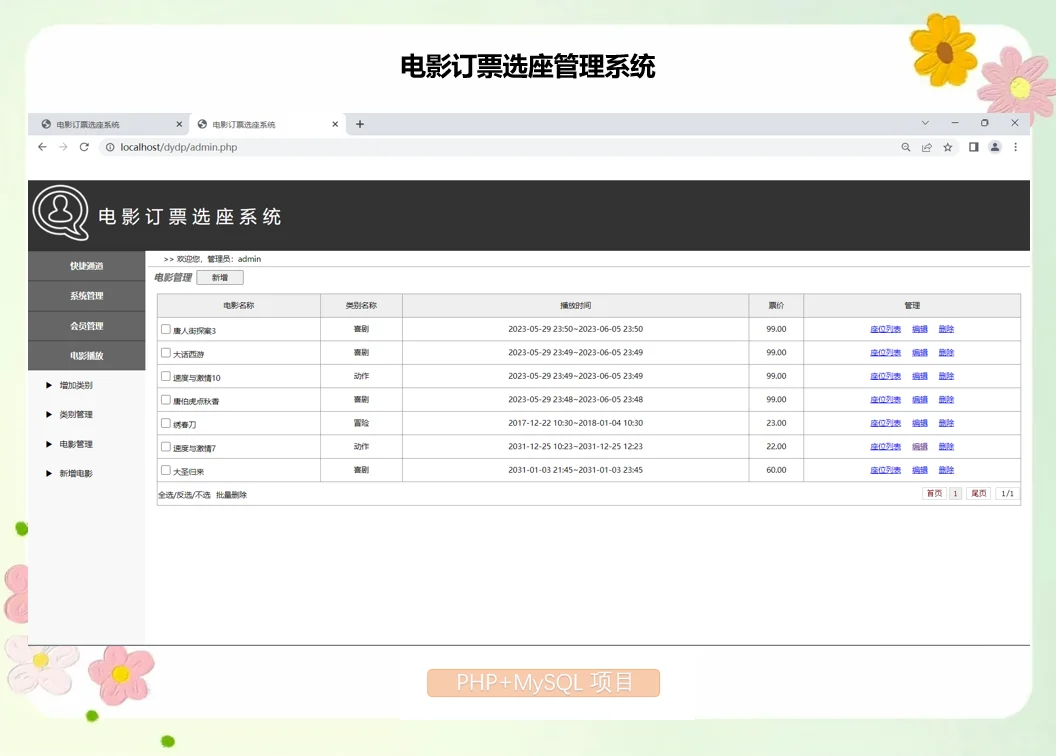This screenshot has width=1056, height=756.
Task: Click the share icon in the address bar
Action: tap(926, 146)
